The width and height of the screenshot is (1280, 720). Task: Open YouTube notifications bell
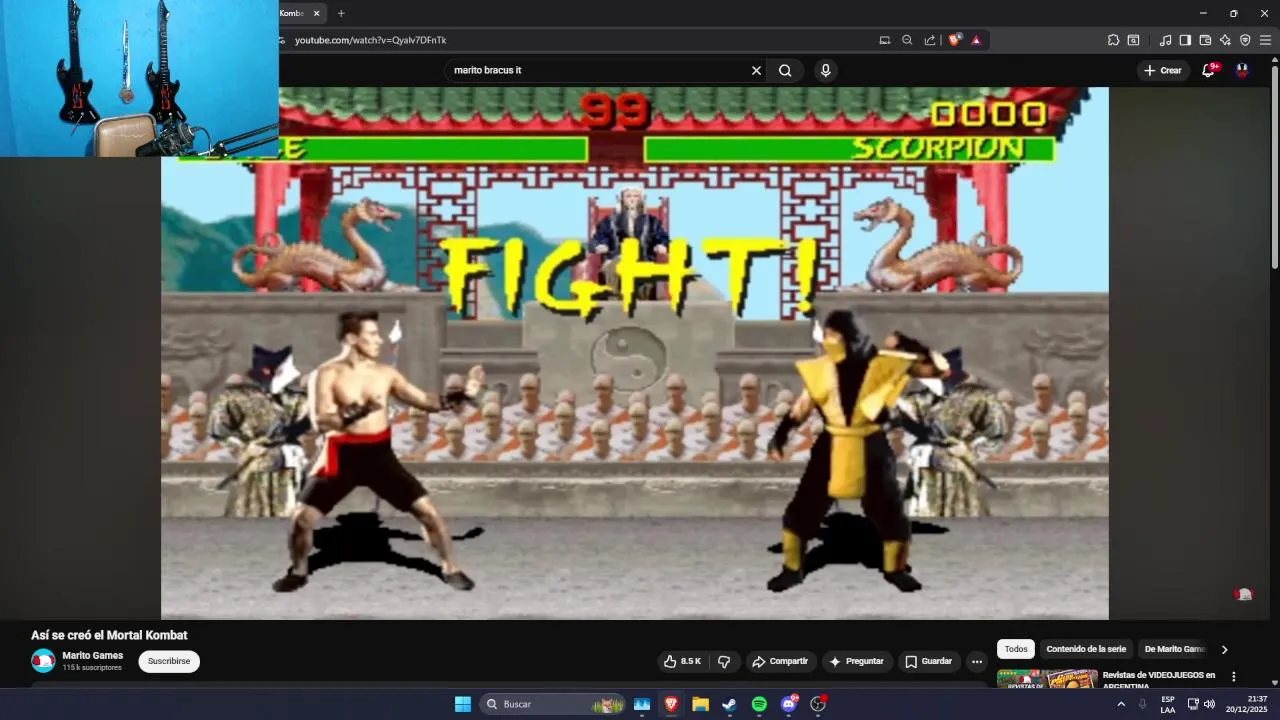[x=1208, y=70]
